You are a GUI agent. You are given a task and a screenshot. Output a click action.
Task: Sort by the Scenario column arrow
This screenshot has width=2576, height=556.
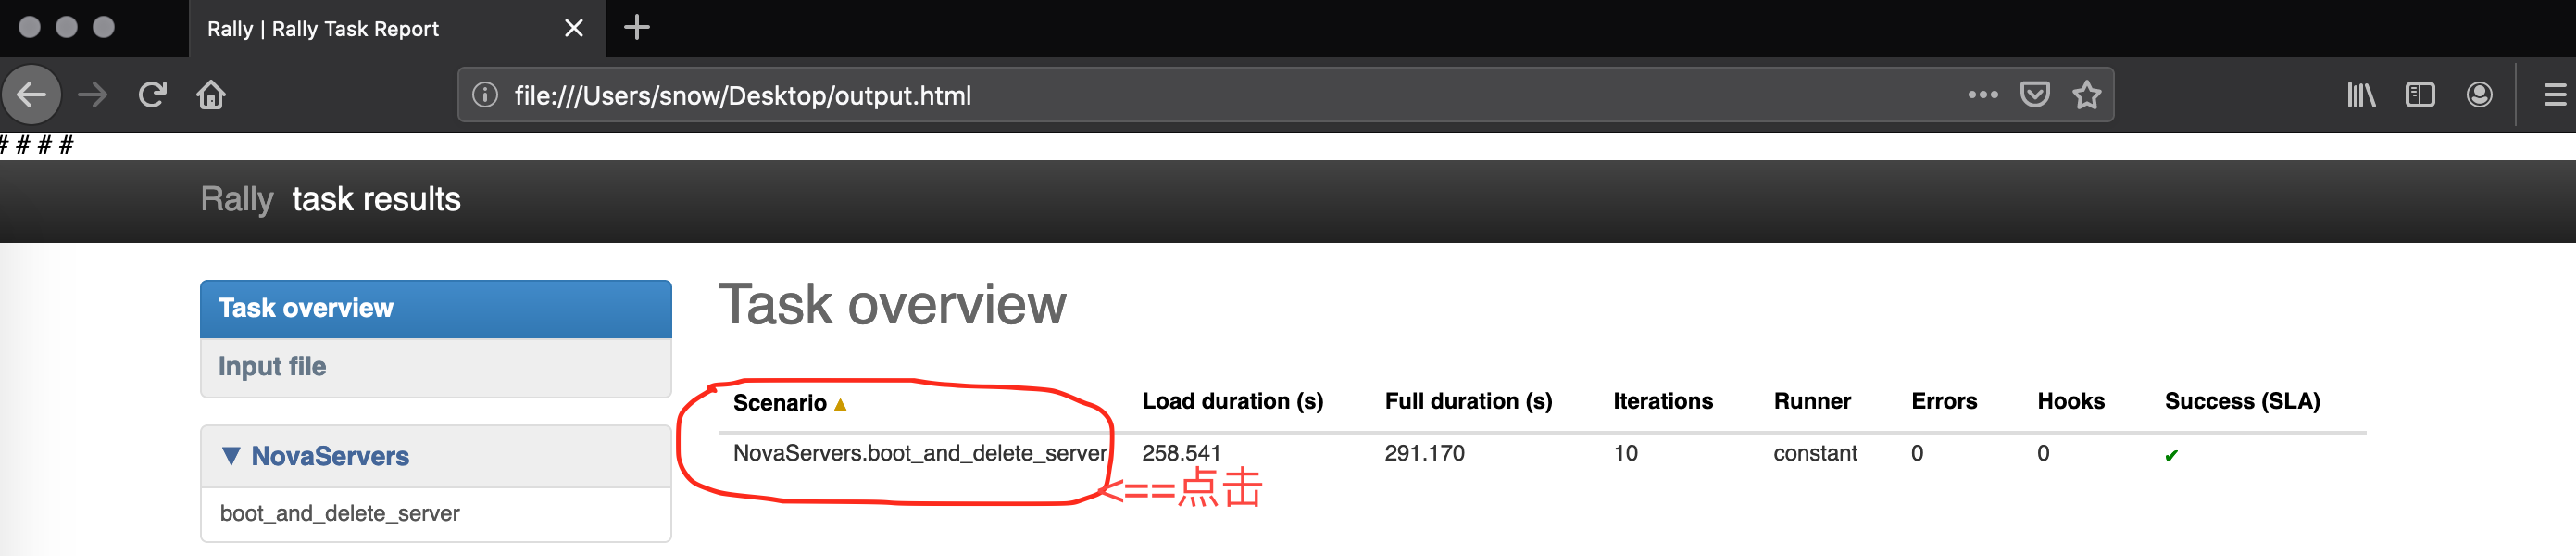840,404
